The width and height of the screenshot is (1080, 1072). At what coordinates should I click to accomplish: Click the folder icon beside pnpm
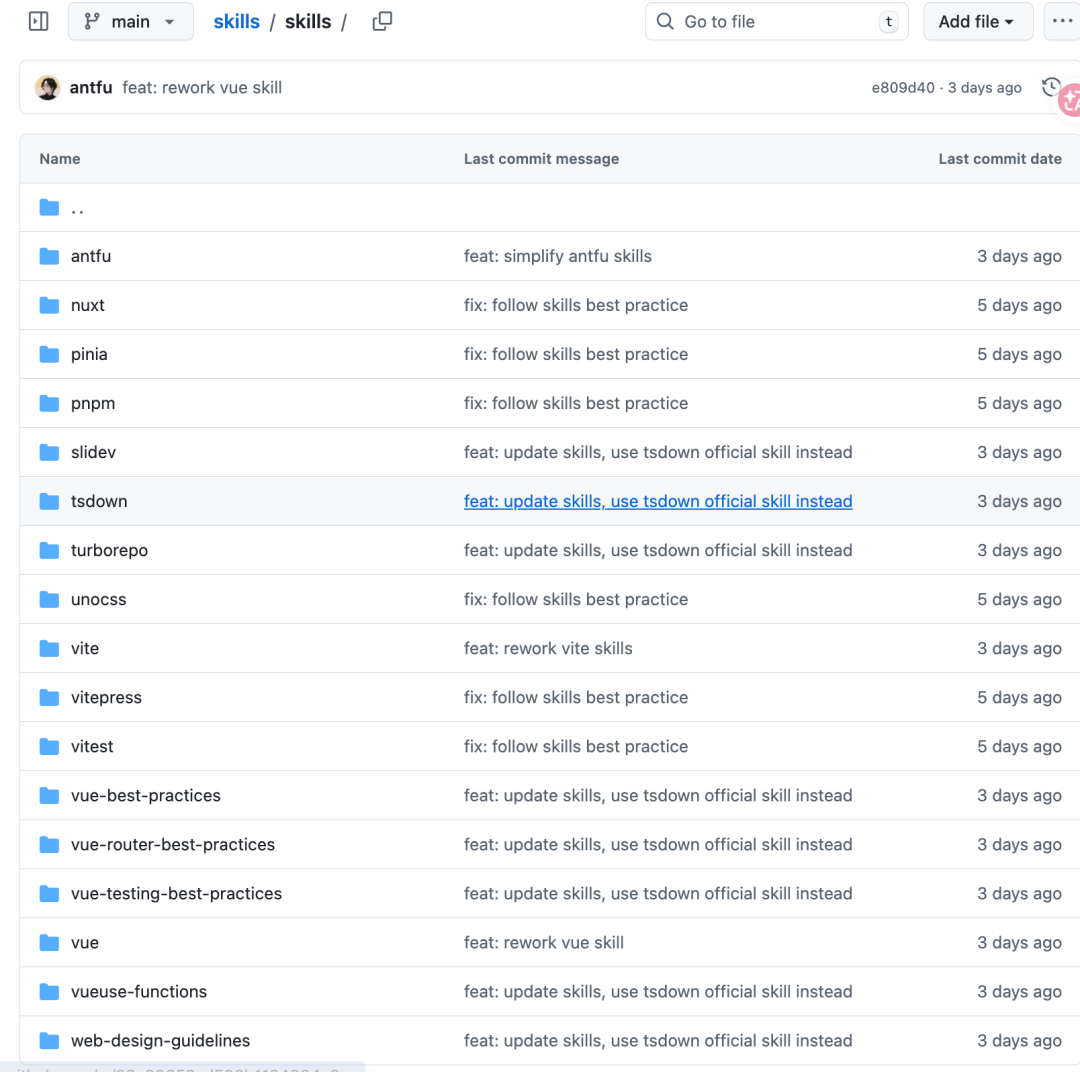pyautogui.click(x=49, y=403)
